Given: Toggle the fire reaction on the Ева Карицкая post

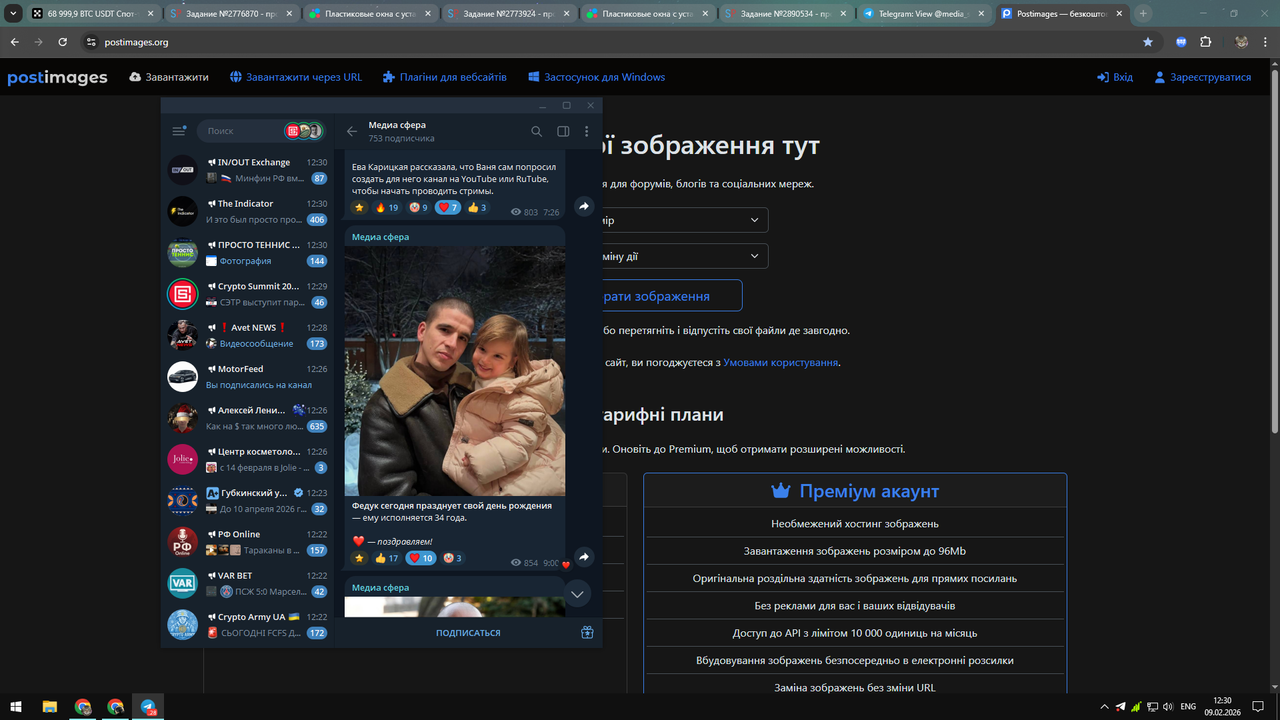Looking at the screenshot, I should tap(388, 207).
